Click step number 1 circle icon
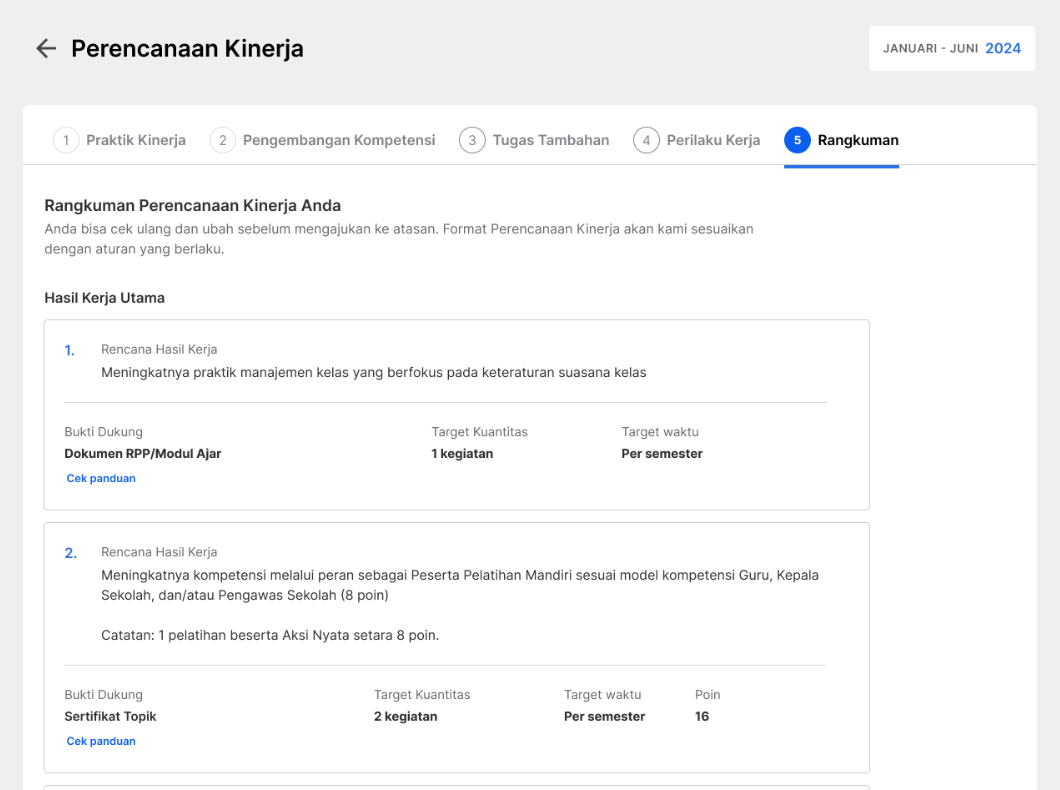The width and height of the screenshot is (1060, 790). pyautogui.click(x=66, y=140)
